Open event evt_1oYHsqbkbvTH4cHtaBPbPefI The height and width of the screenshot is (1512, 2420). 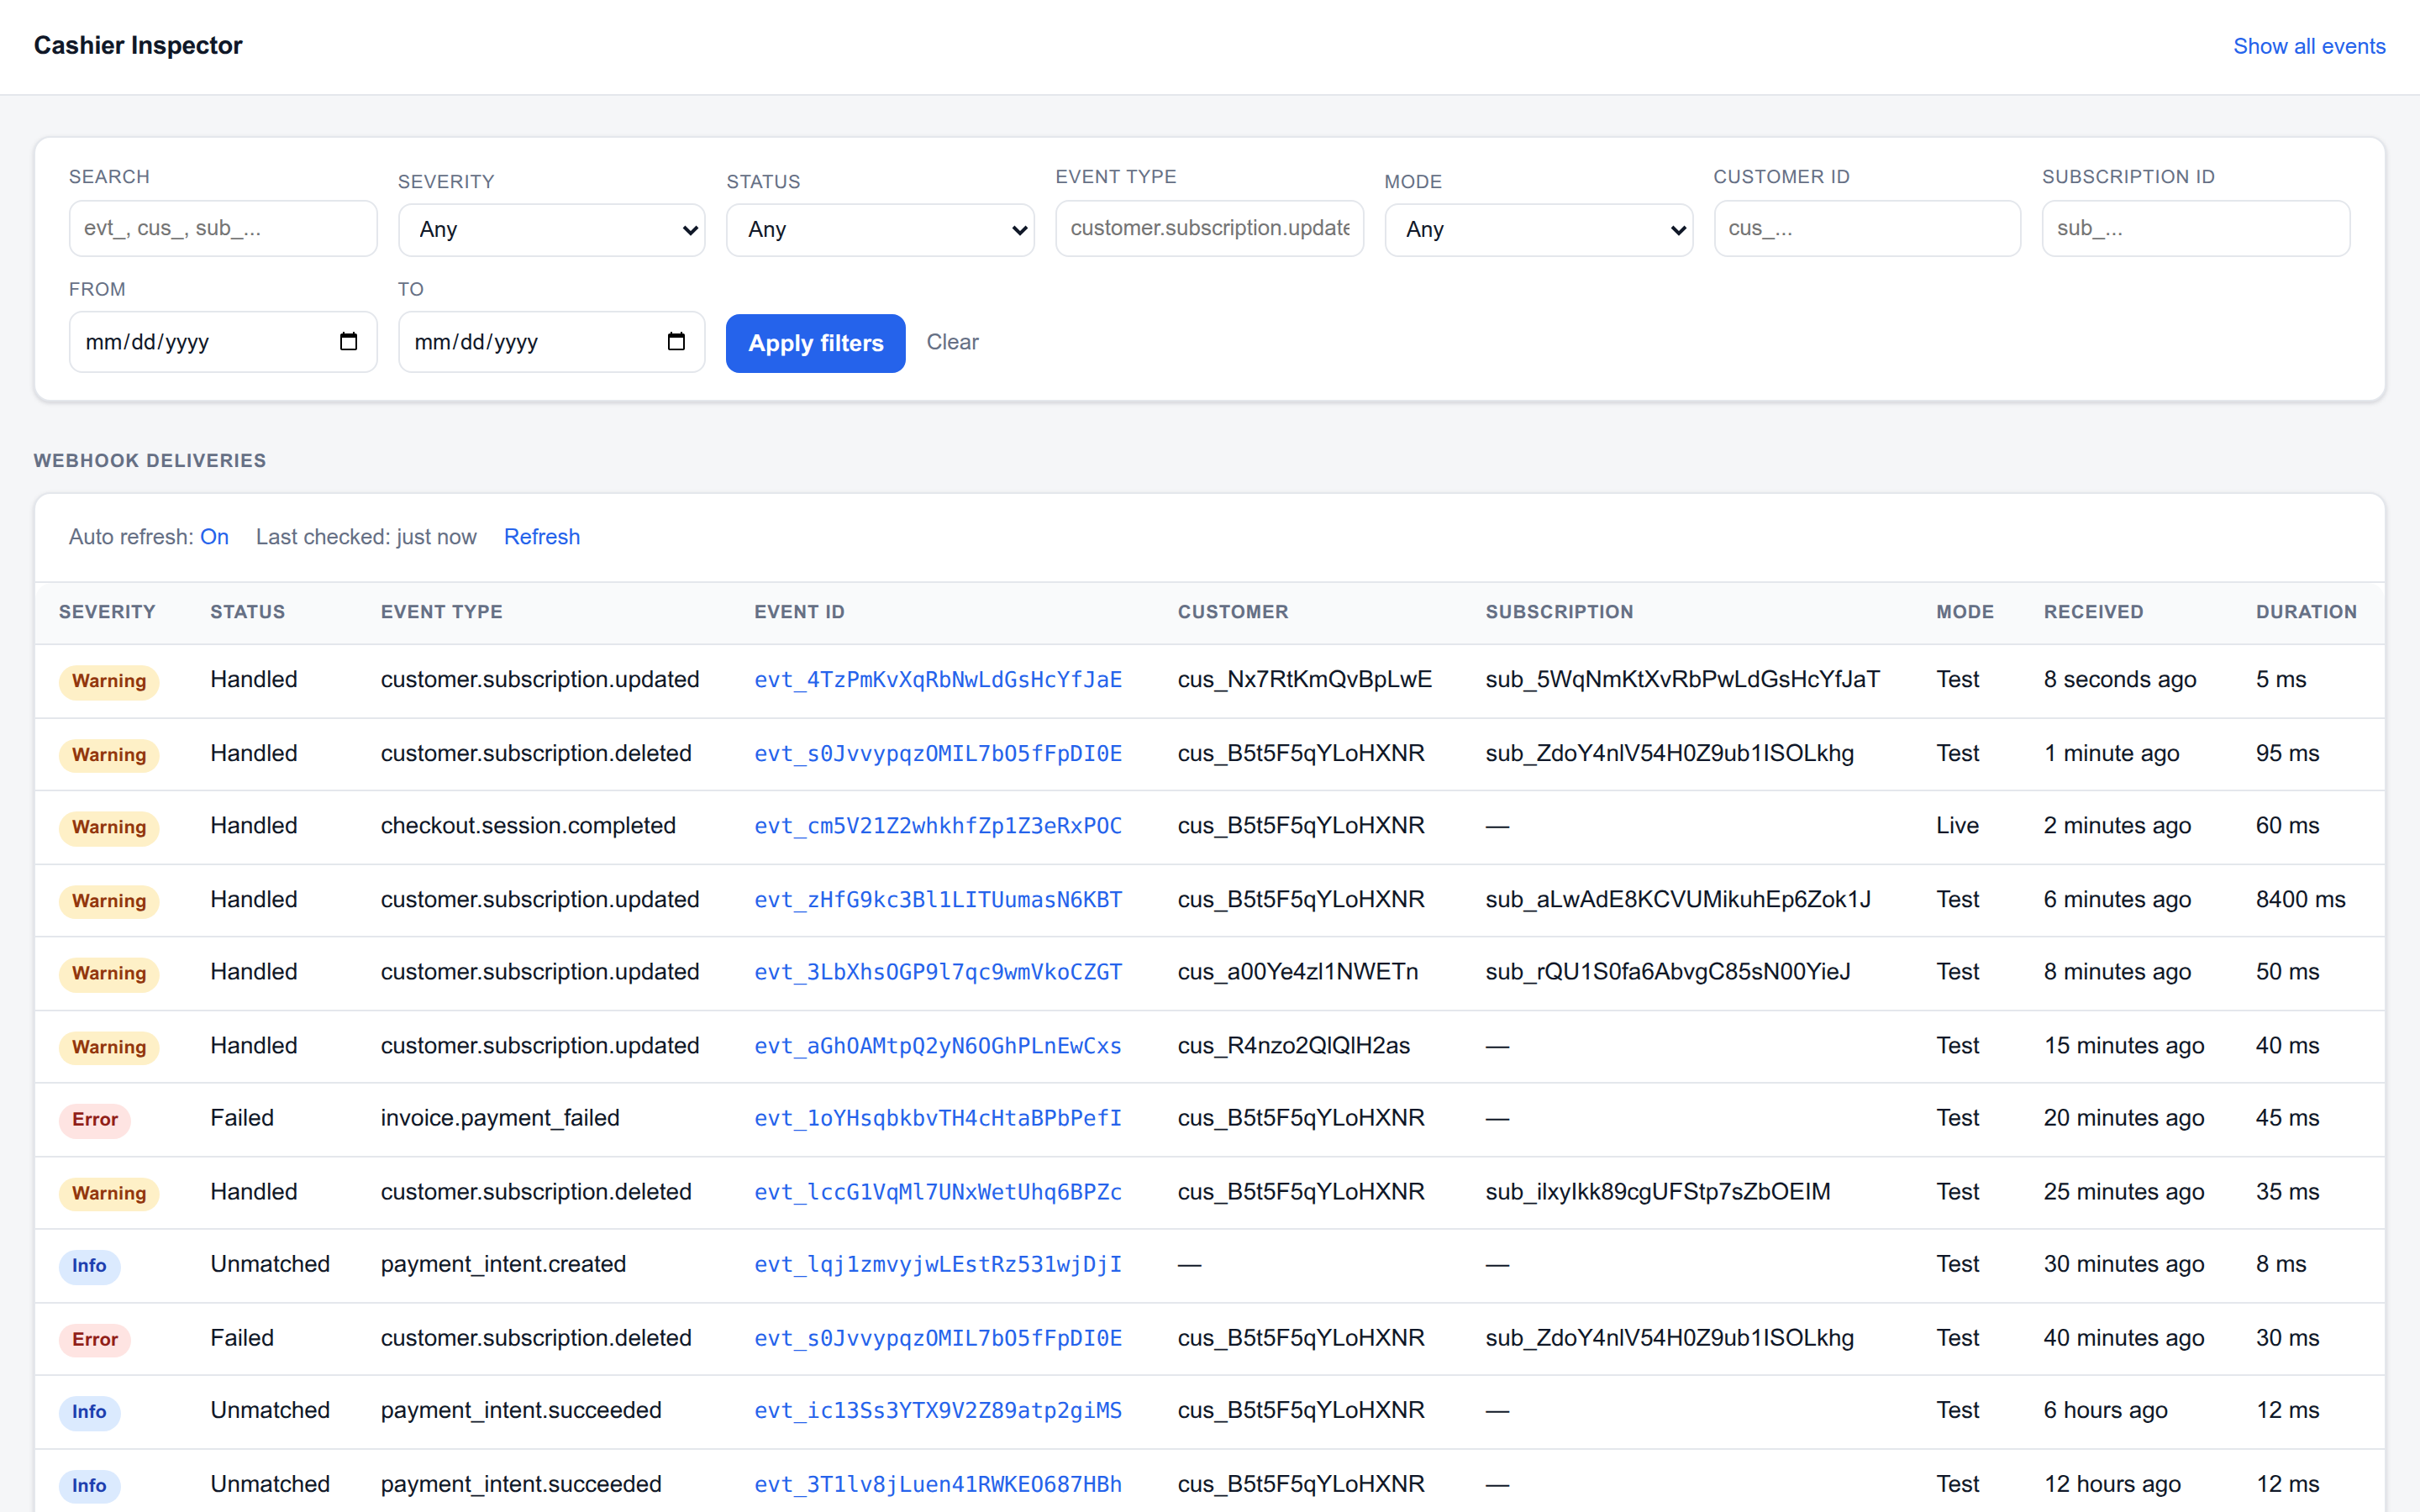pos(937,1118)
